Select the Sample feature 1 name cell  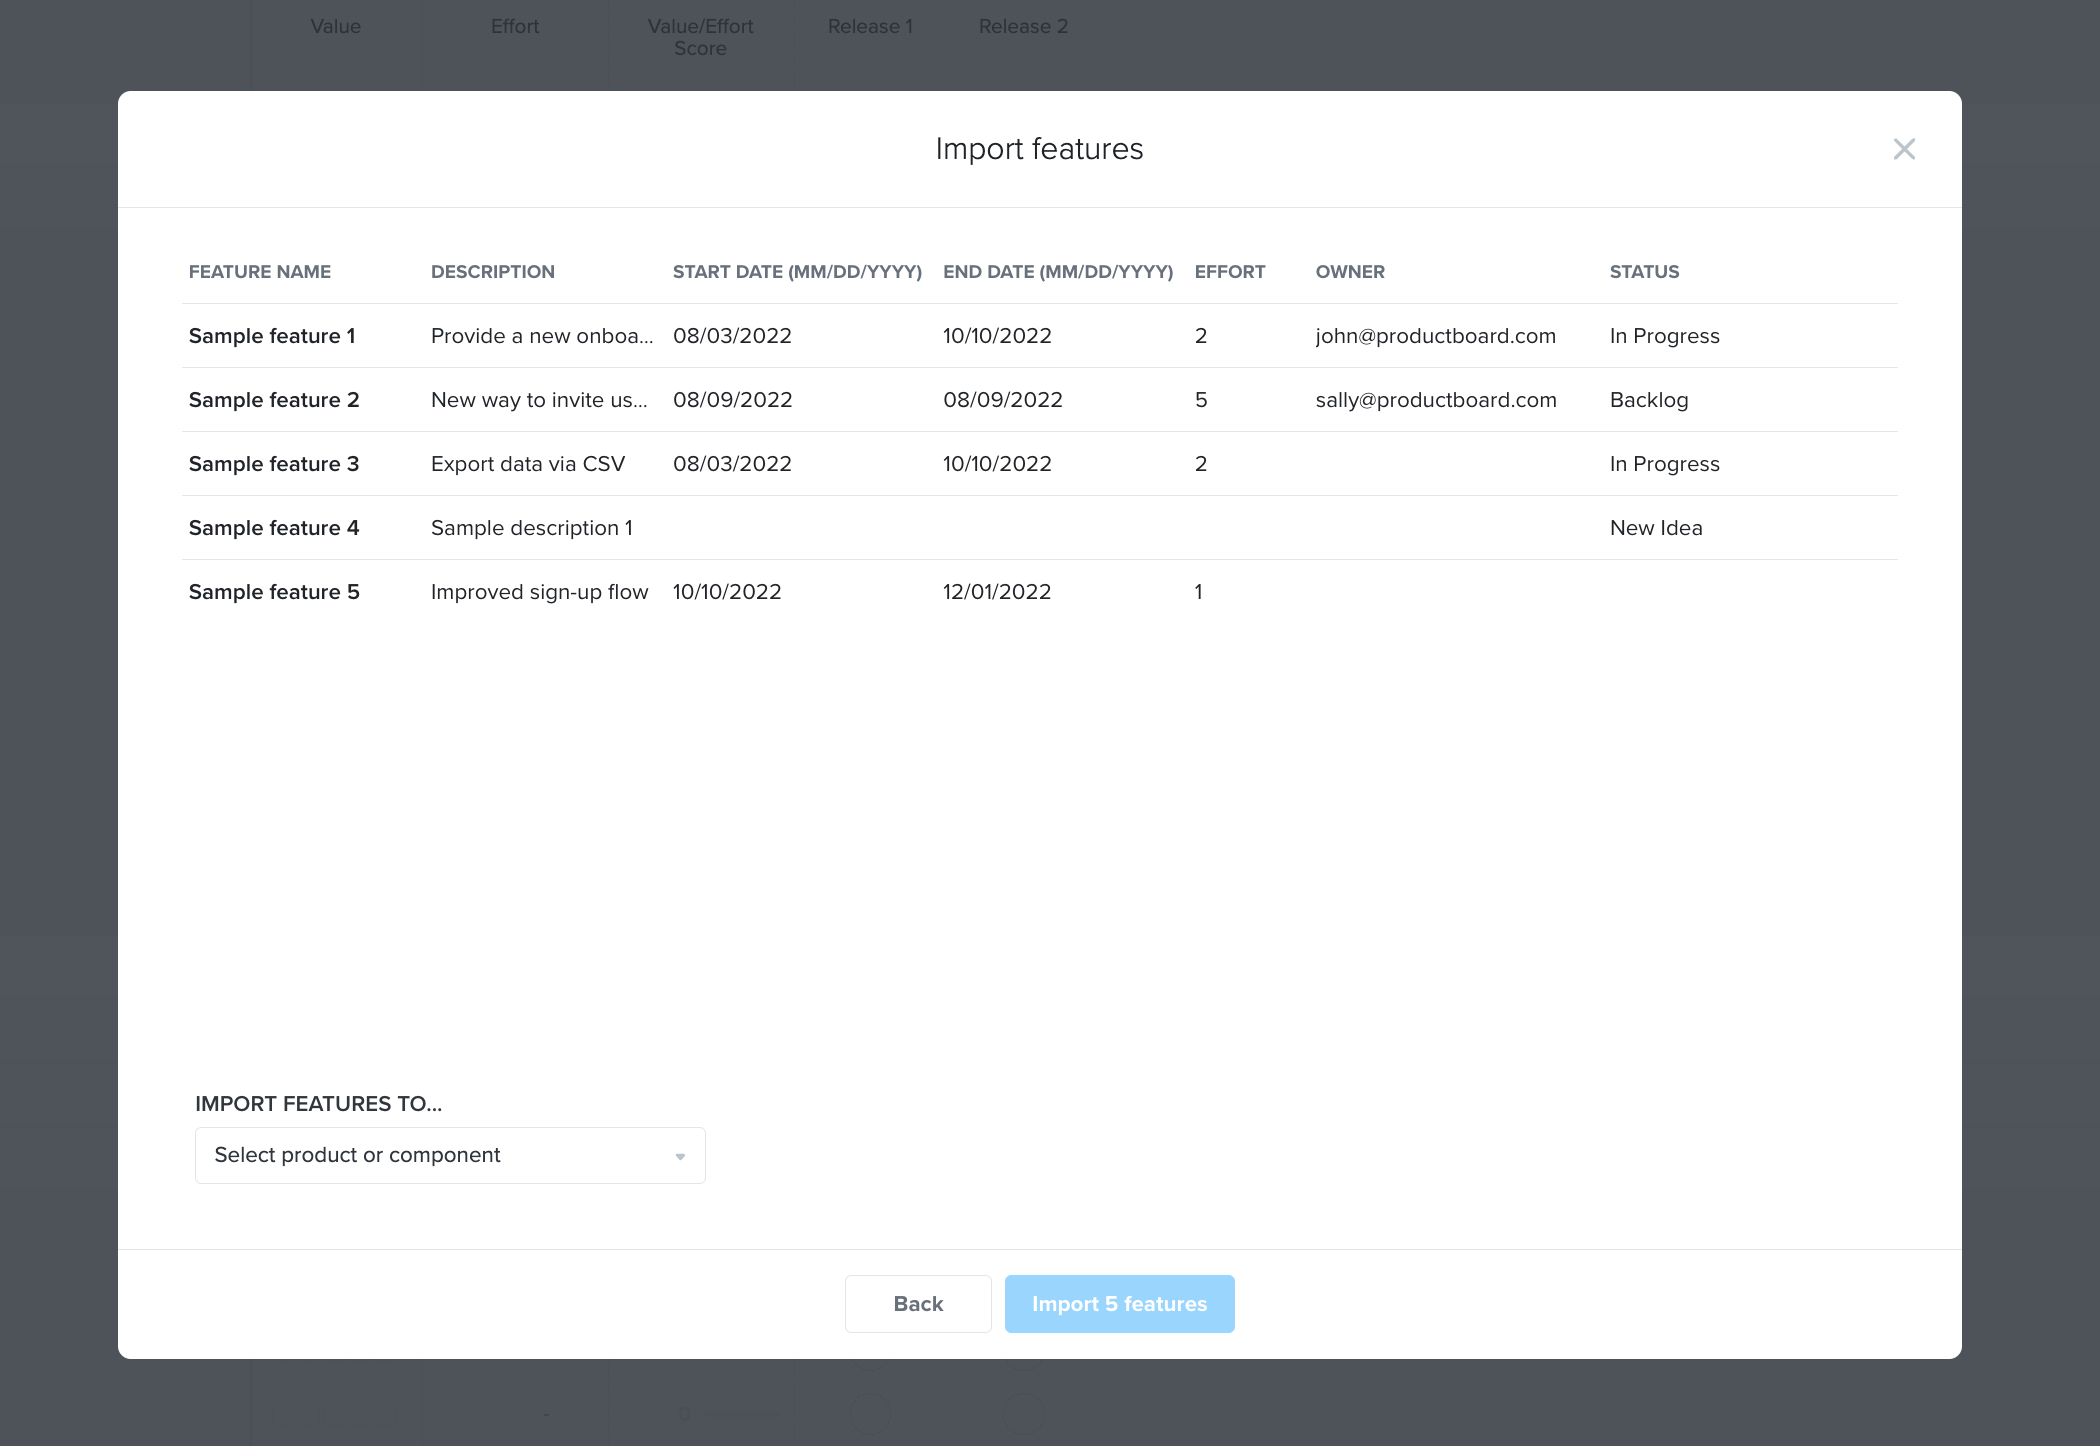(x=272, y=336)
